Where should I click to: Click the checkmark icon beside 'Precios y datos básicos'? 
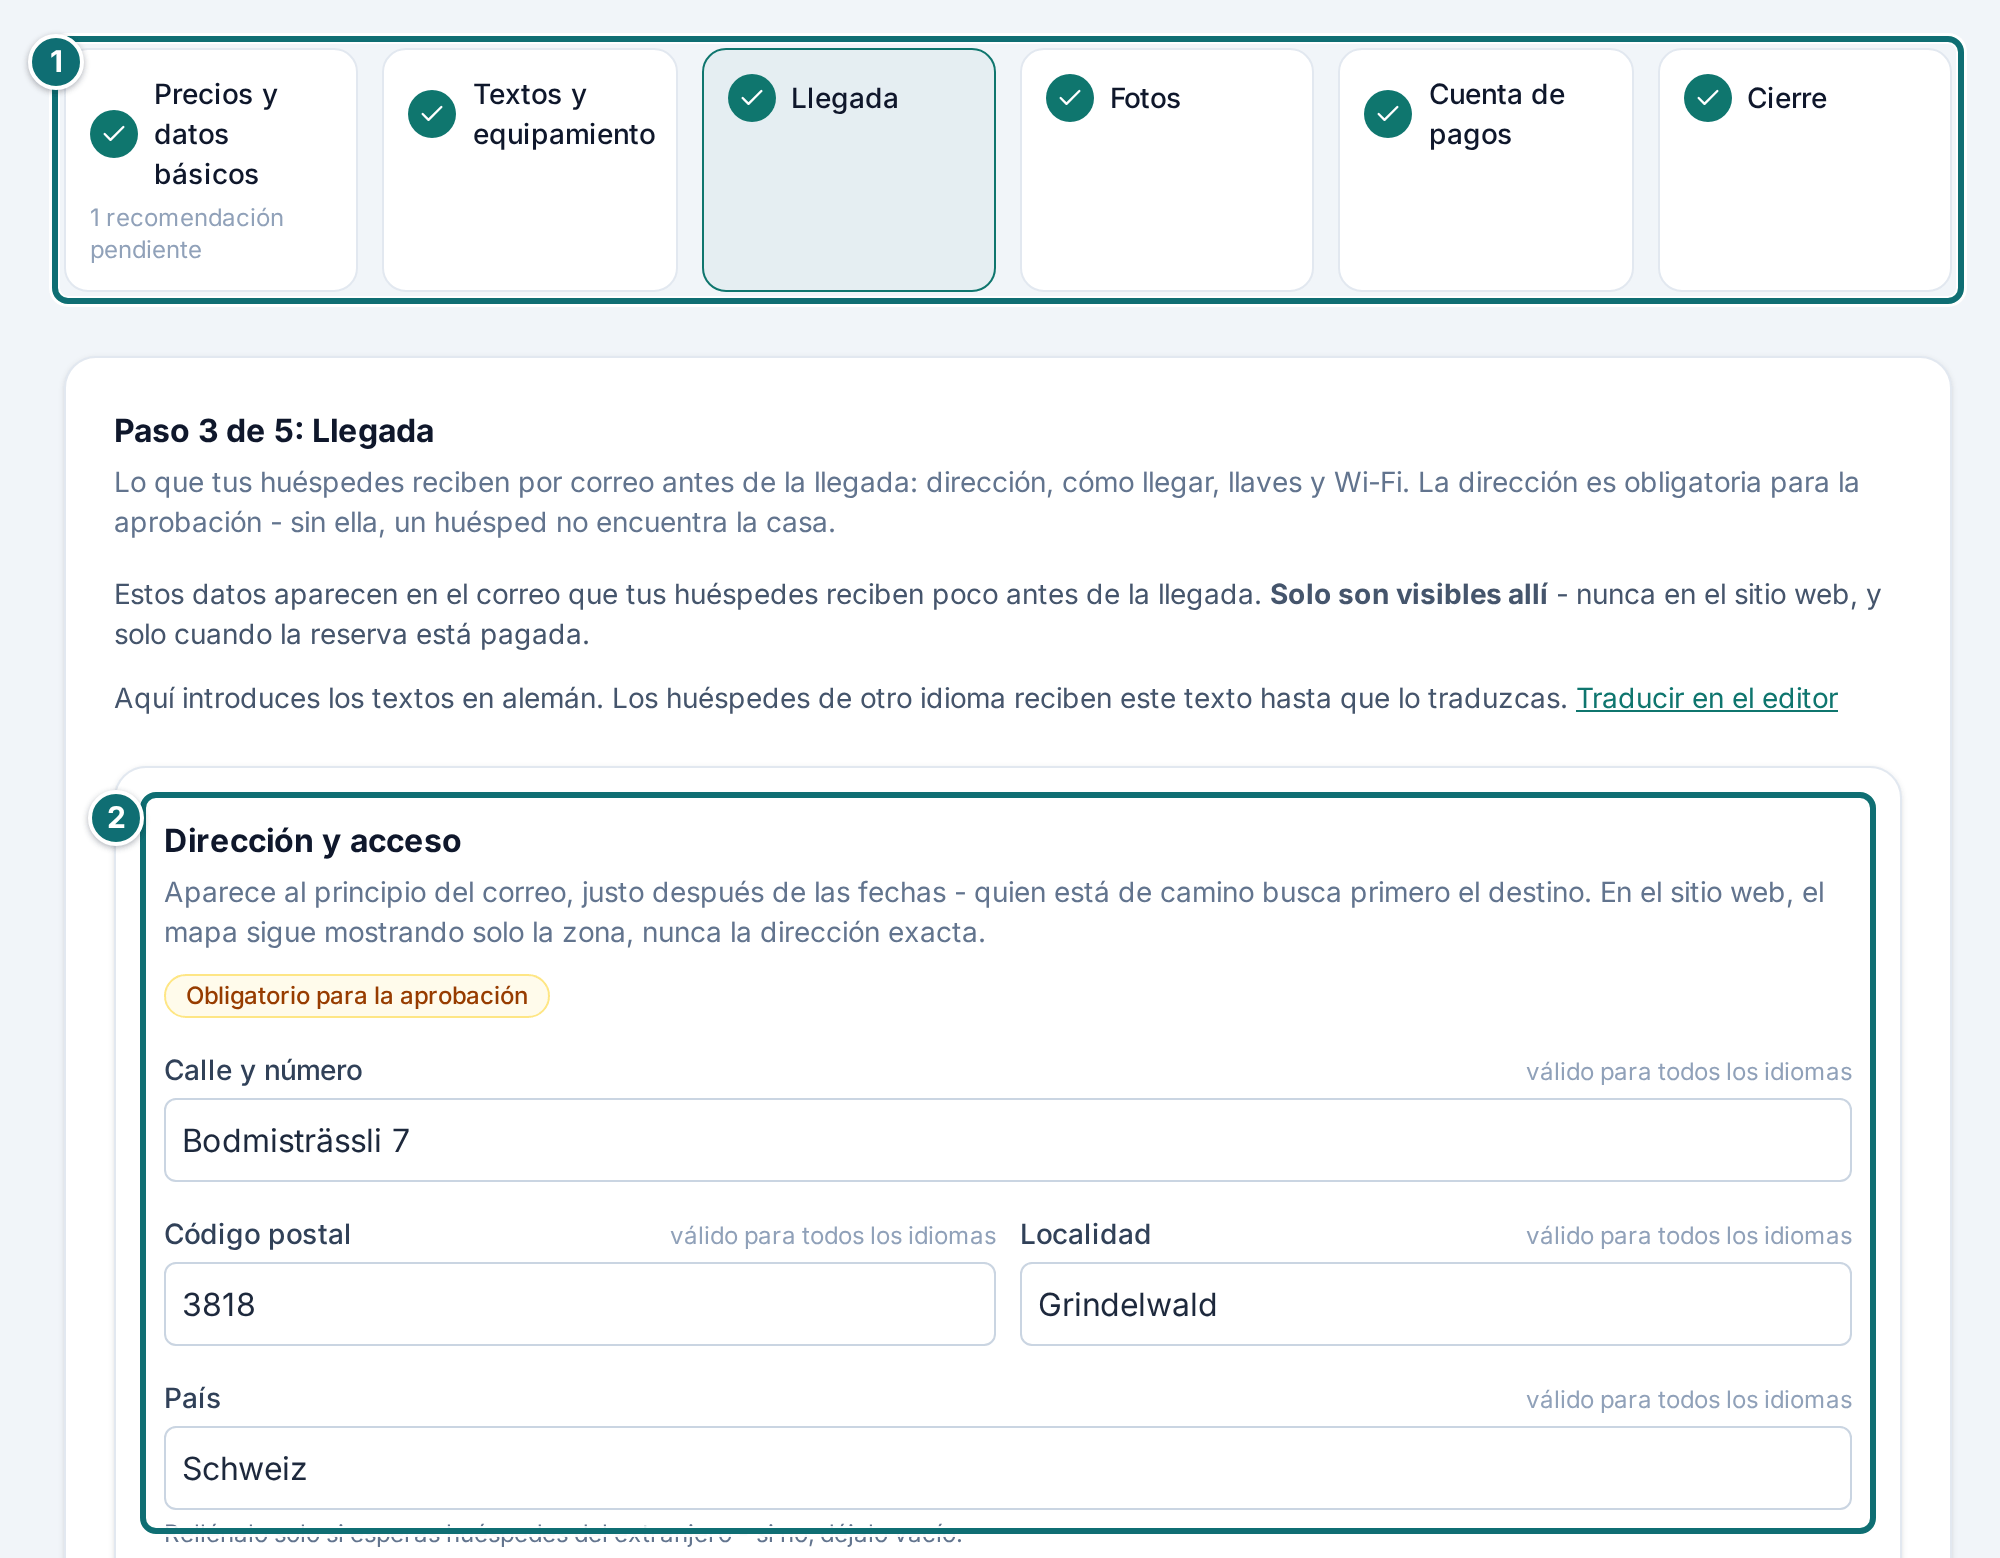tap(114, 134)
